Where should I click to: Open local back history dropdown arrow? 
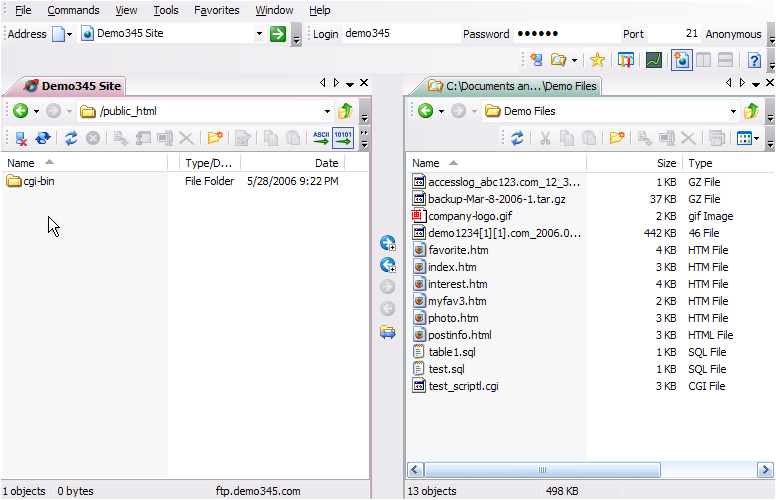[441, 111]
